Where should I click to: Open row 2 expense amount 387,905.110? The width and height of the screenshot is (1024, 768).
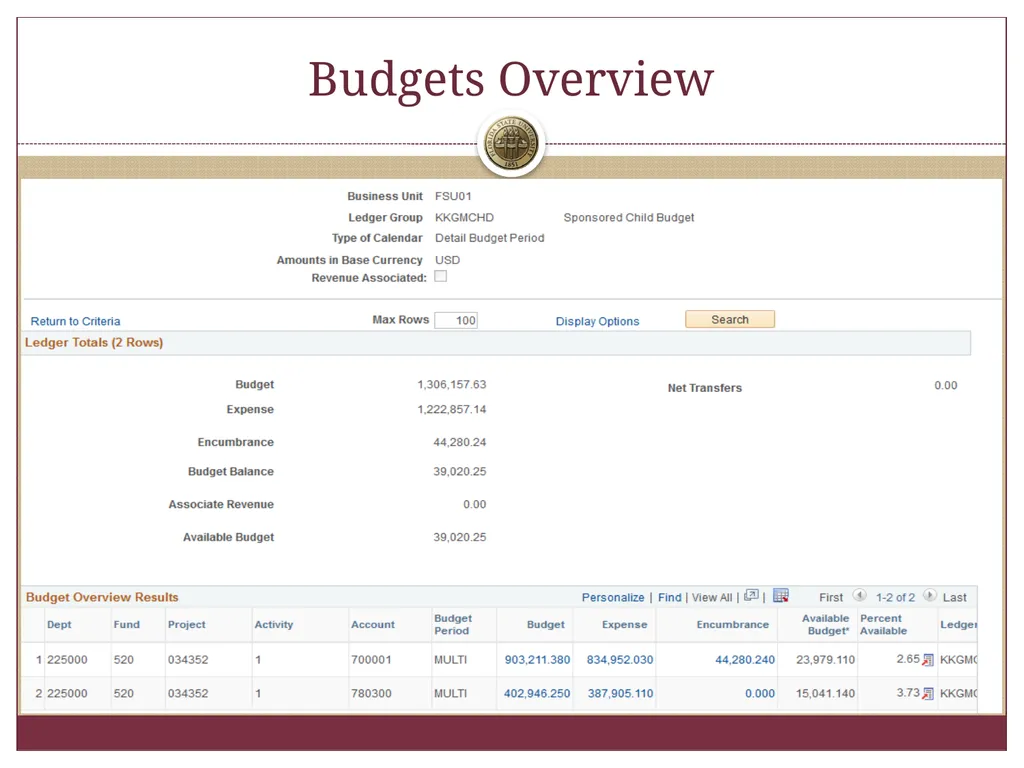click(620, 694)
